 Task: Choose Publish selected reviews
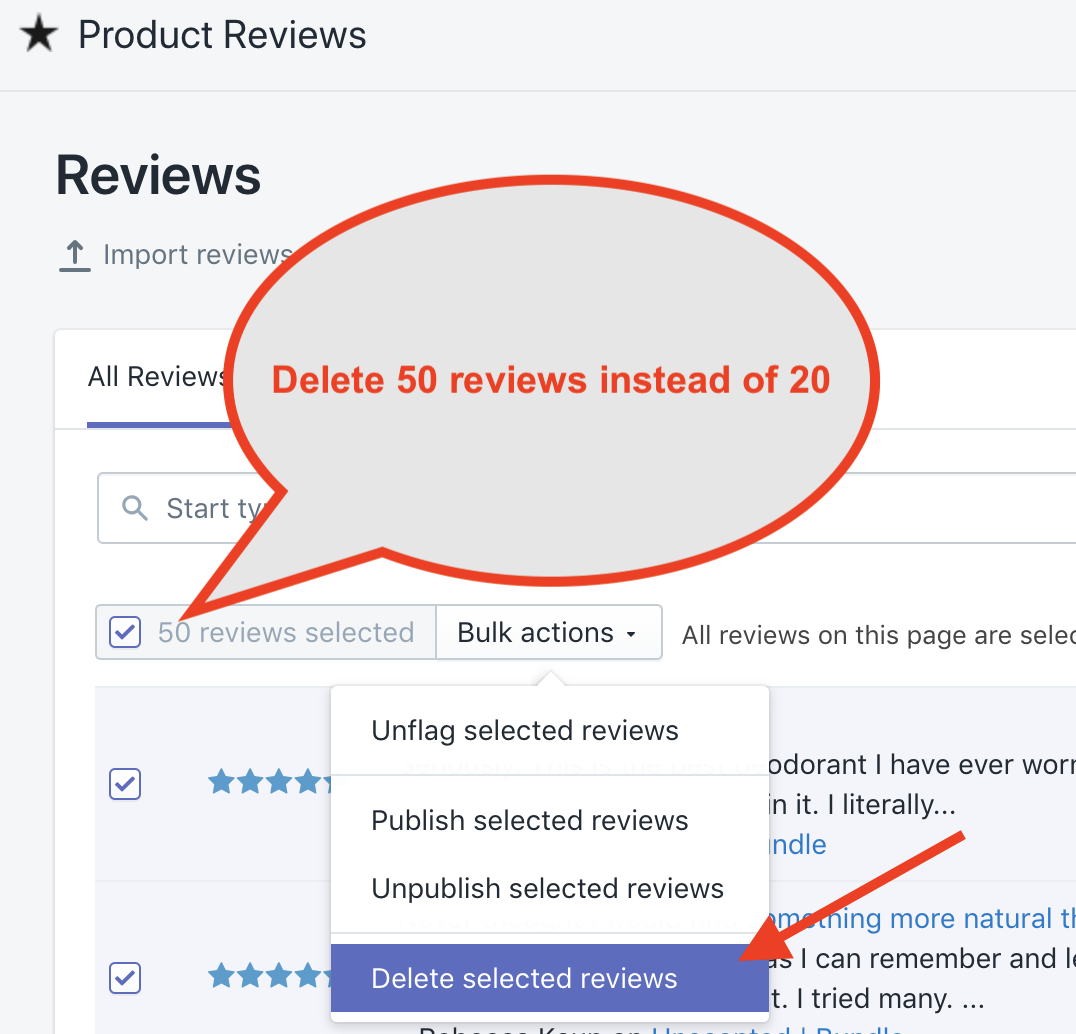click(549, 821)
